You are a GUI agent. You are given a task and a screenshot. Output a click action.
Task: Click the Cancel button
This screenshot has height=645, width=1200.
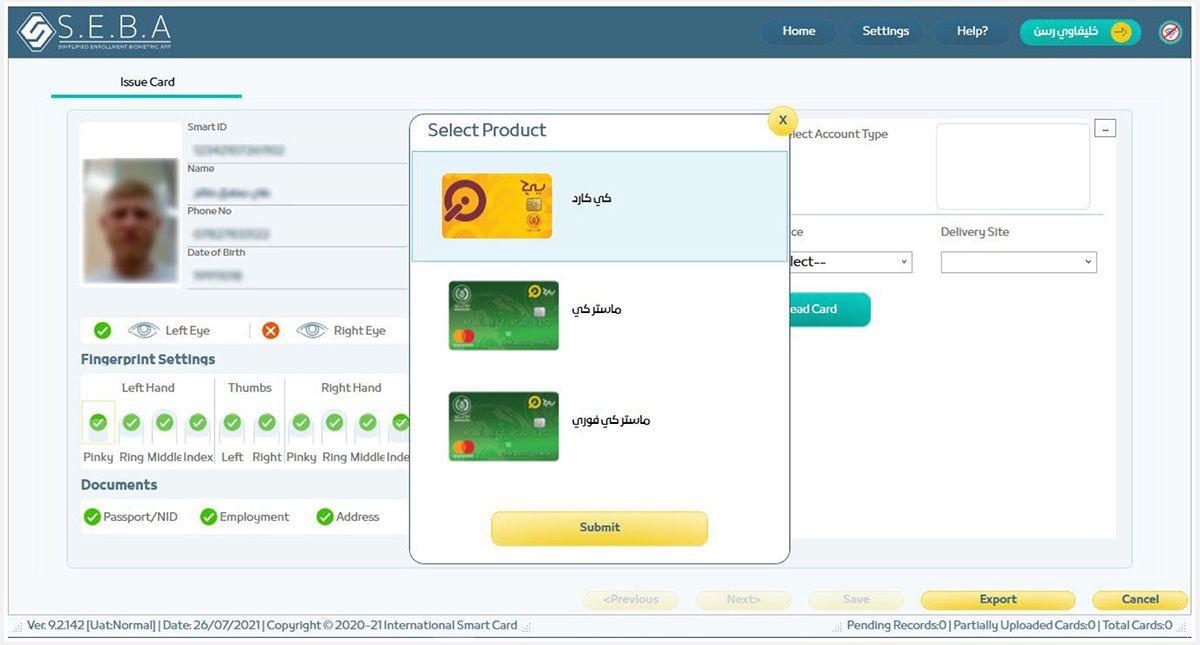coord(1140,600)
